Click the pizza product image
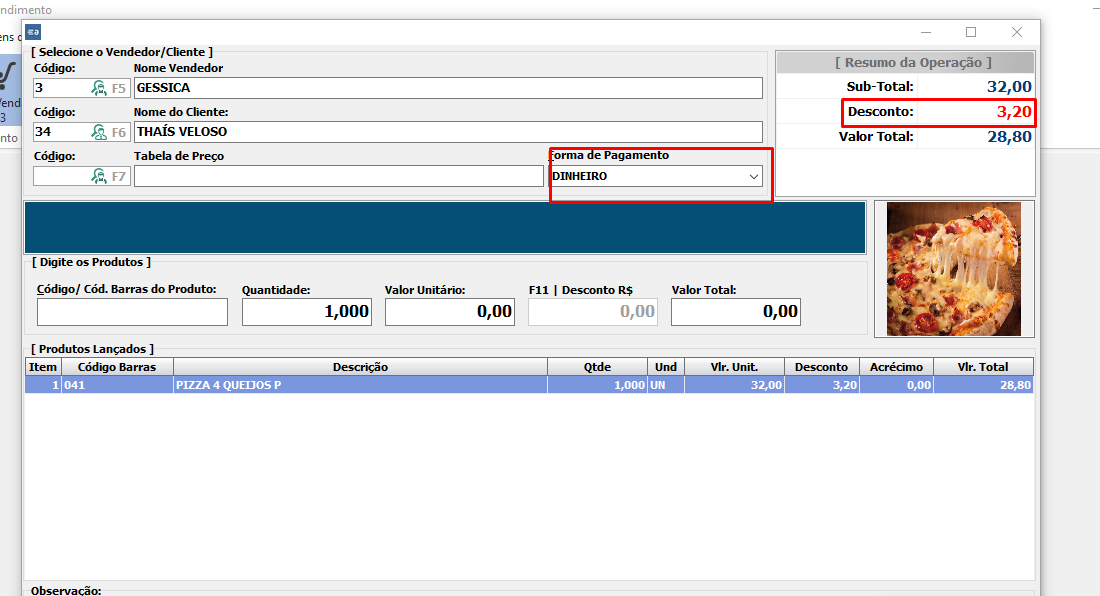 (x=953, y=269)
